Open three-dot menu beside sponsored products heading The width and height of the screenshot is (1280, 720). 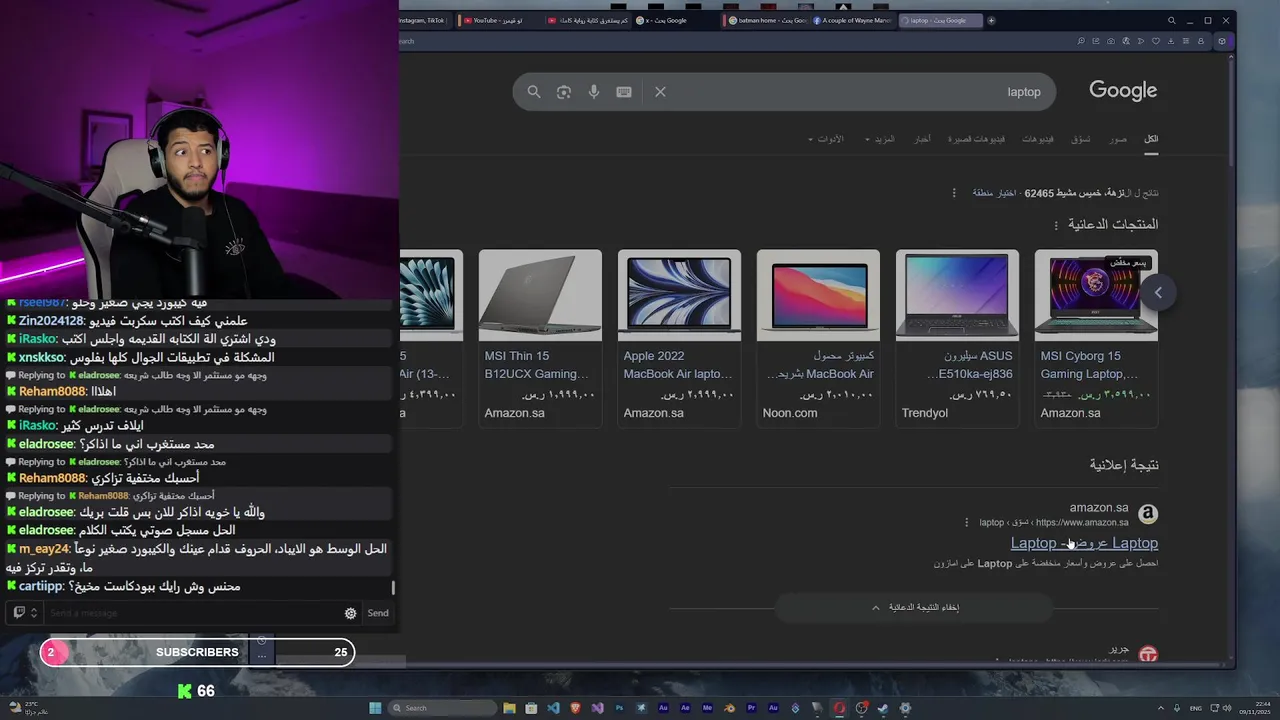[1055, 225]
